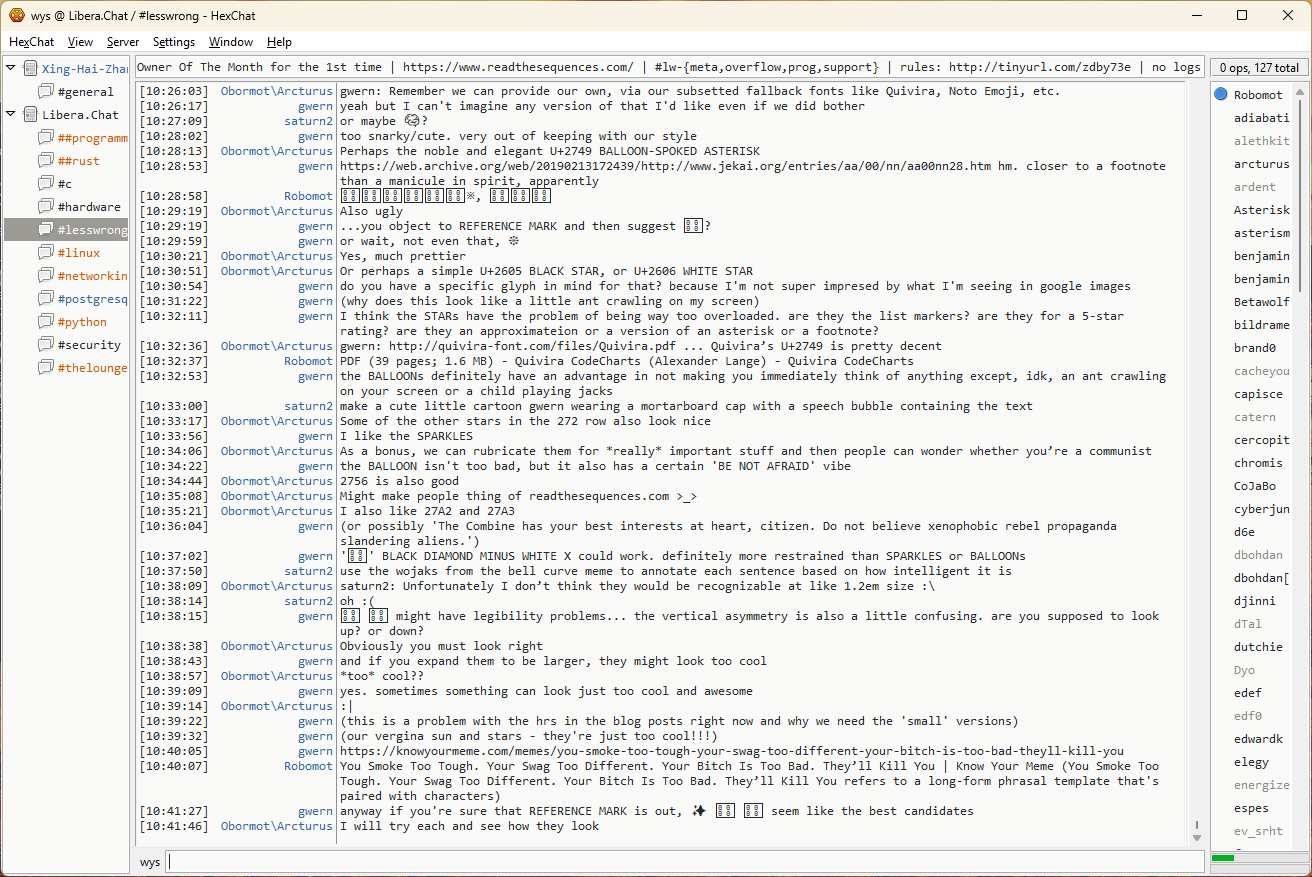Click chat scrollbar down arrow
This screenshot has width=1312, height=877.
pyautogui.click(x=1197, y=837)
